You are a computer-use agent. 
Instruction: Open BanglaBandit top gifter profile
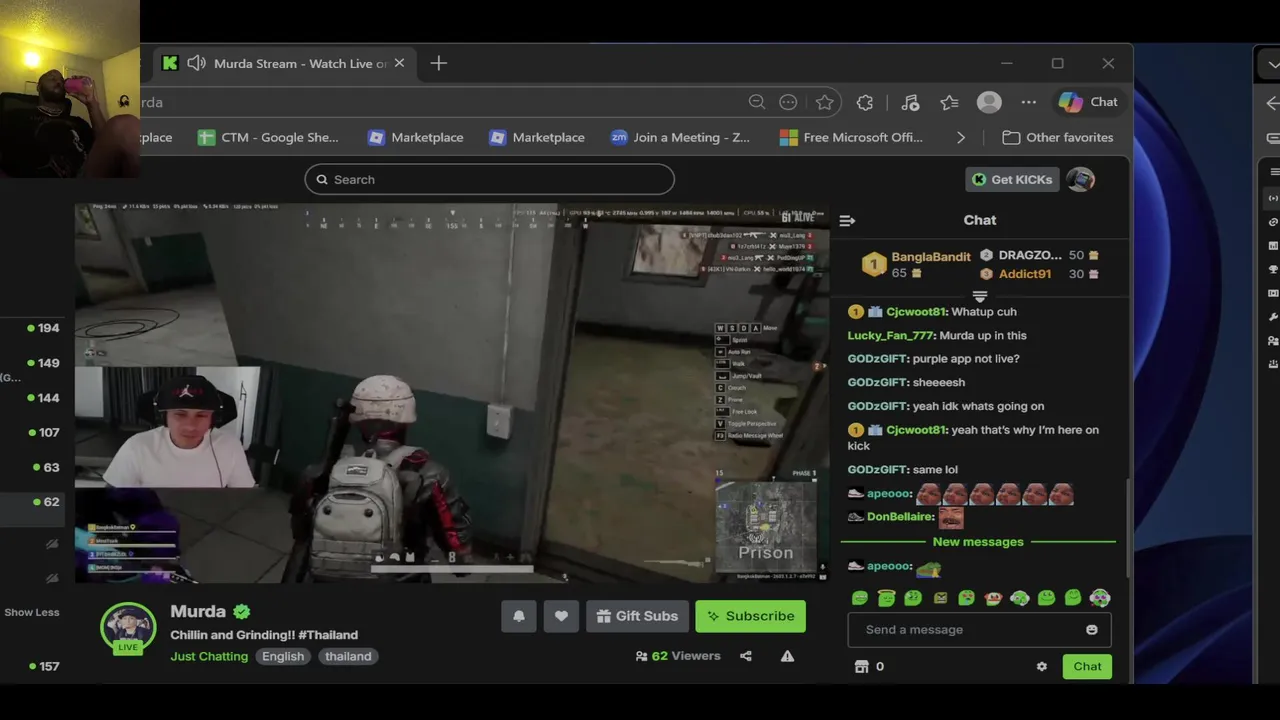click(x=930, y=257)
